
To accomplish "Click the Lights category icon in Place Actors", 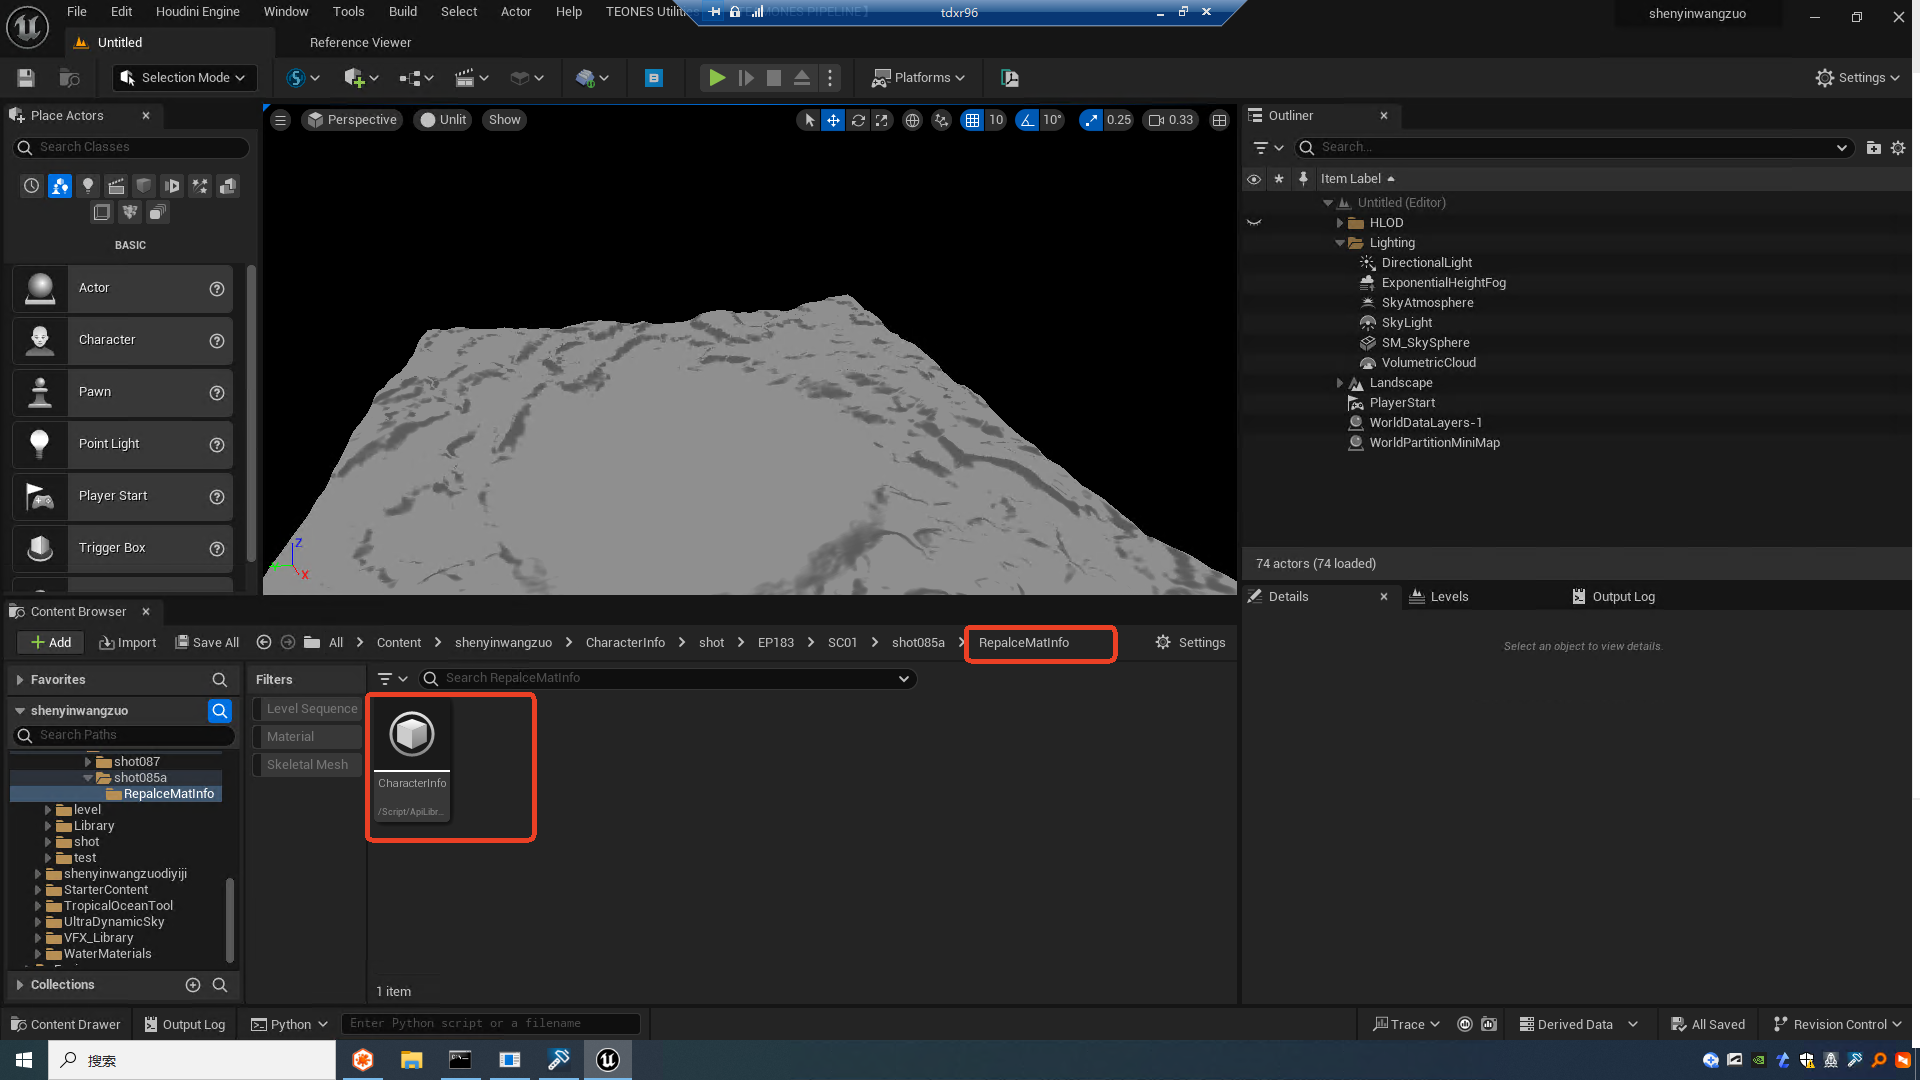I will pos(88,186).
